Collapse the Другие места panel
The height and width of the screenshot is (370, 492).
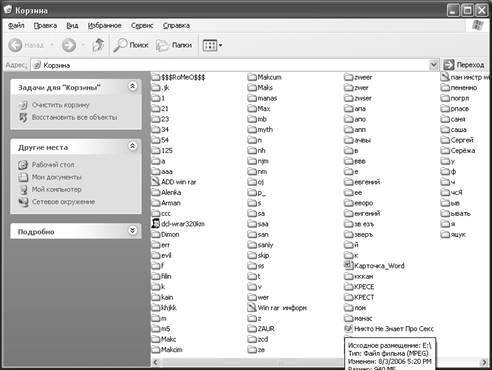pyautogui.click(x=132, y=146)
